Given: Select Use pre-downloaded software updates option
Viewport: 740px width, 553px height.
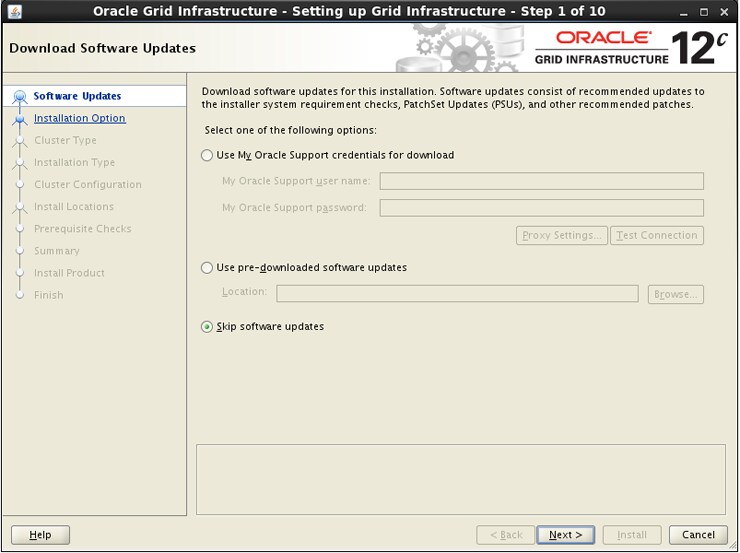Looking at the screenshot, I should coord(207,268).
